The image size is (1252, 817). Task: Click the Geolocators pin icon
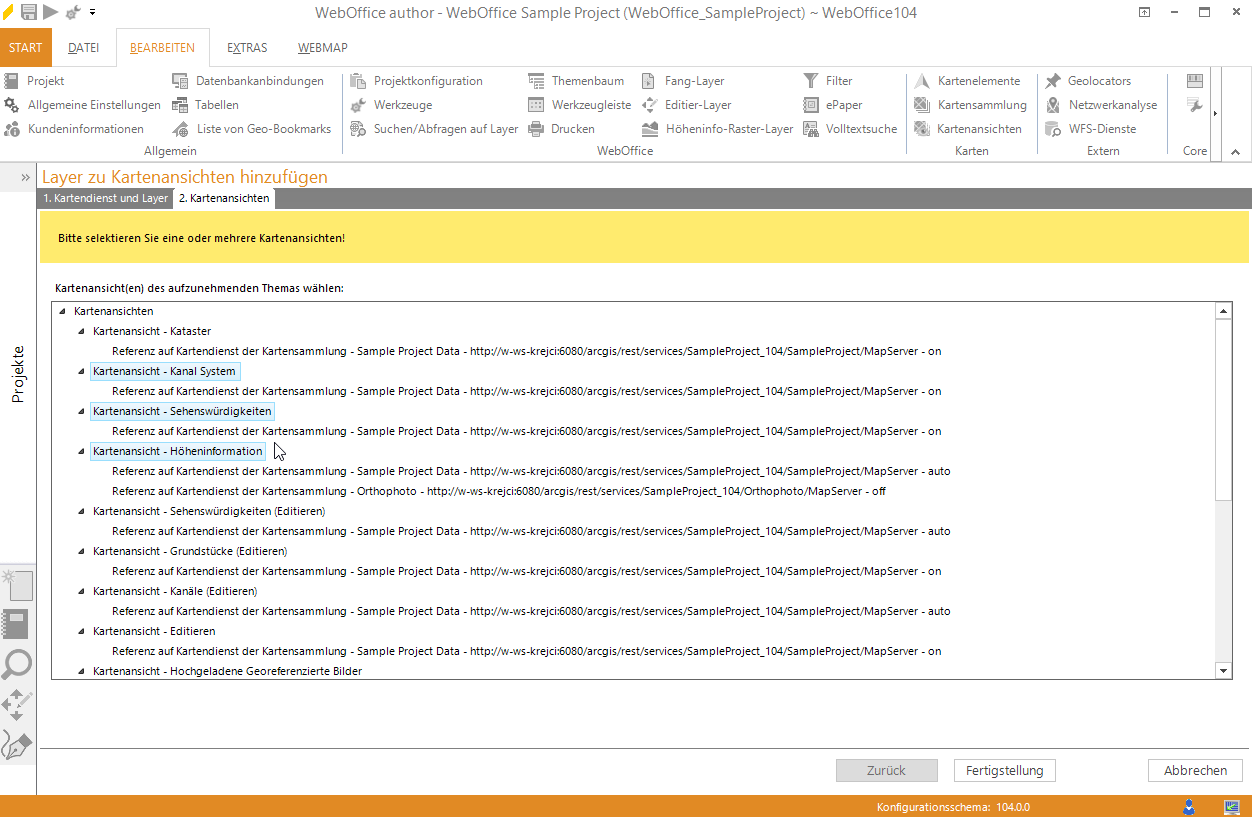[1053, 81]
